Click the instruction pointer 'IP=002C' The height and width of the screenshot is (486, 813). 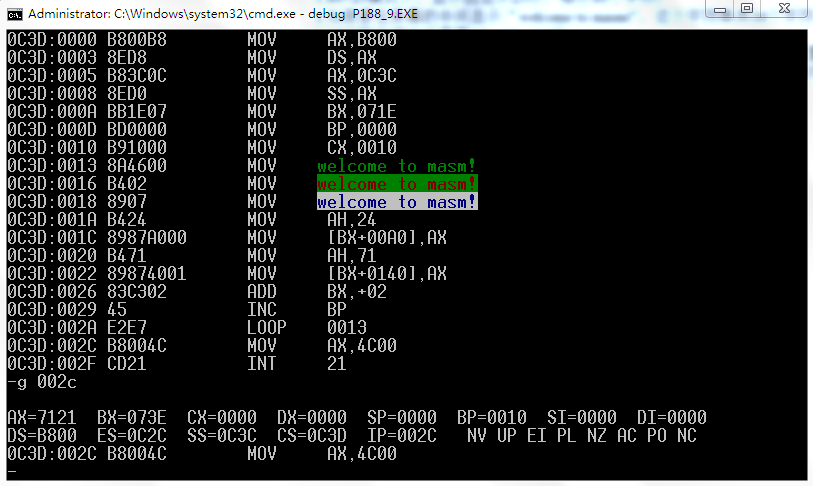click(402, 436)
